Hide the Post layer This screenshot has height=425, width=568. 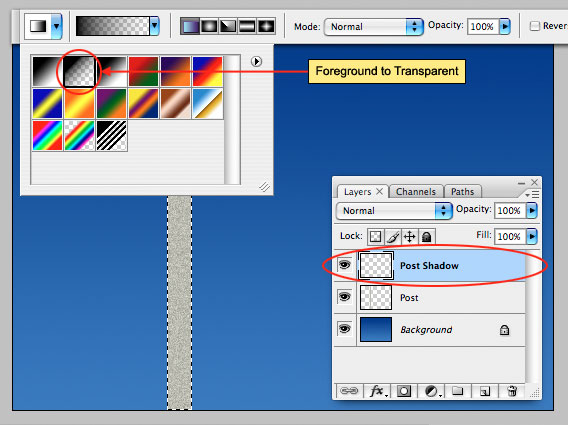tap(344, 297)
